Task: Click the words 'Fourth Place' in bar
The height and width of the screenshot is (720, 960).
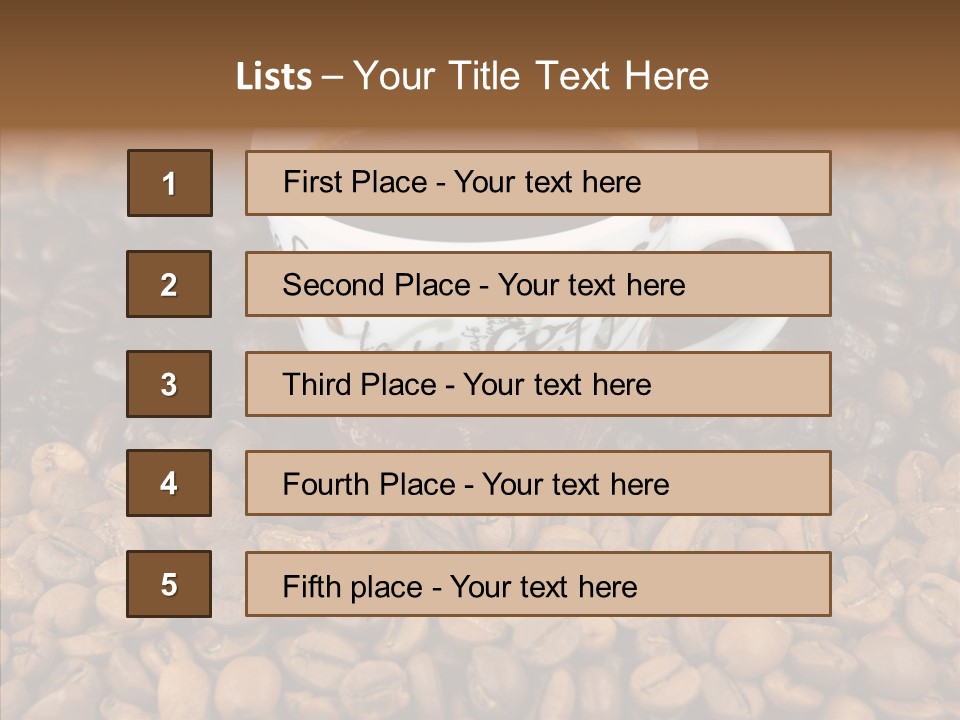Action: point(369,484)
